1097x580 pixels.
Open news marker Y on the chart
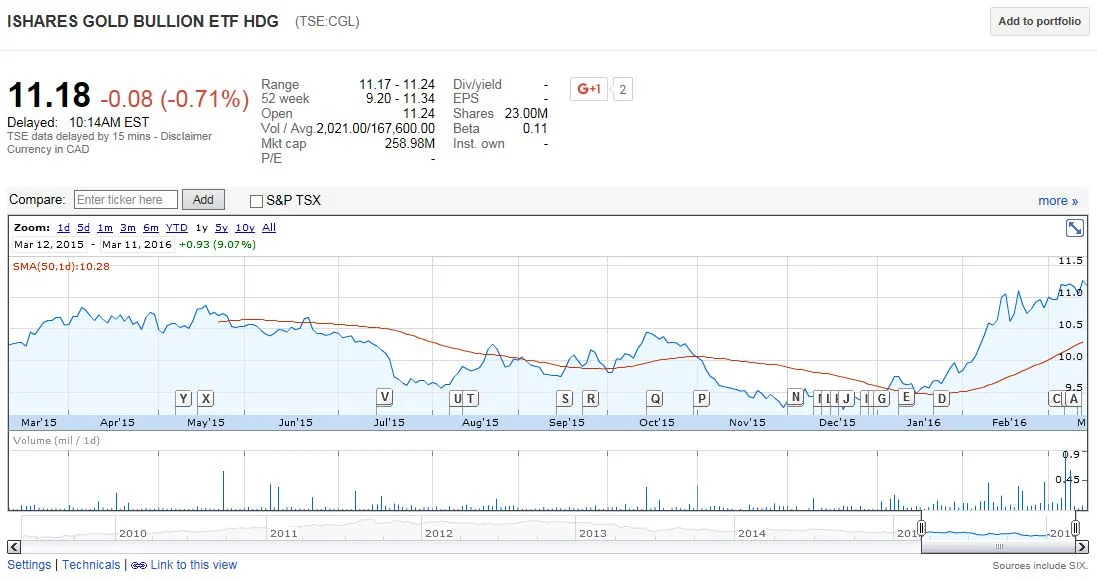[x=183, y=399]
